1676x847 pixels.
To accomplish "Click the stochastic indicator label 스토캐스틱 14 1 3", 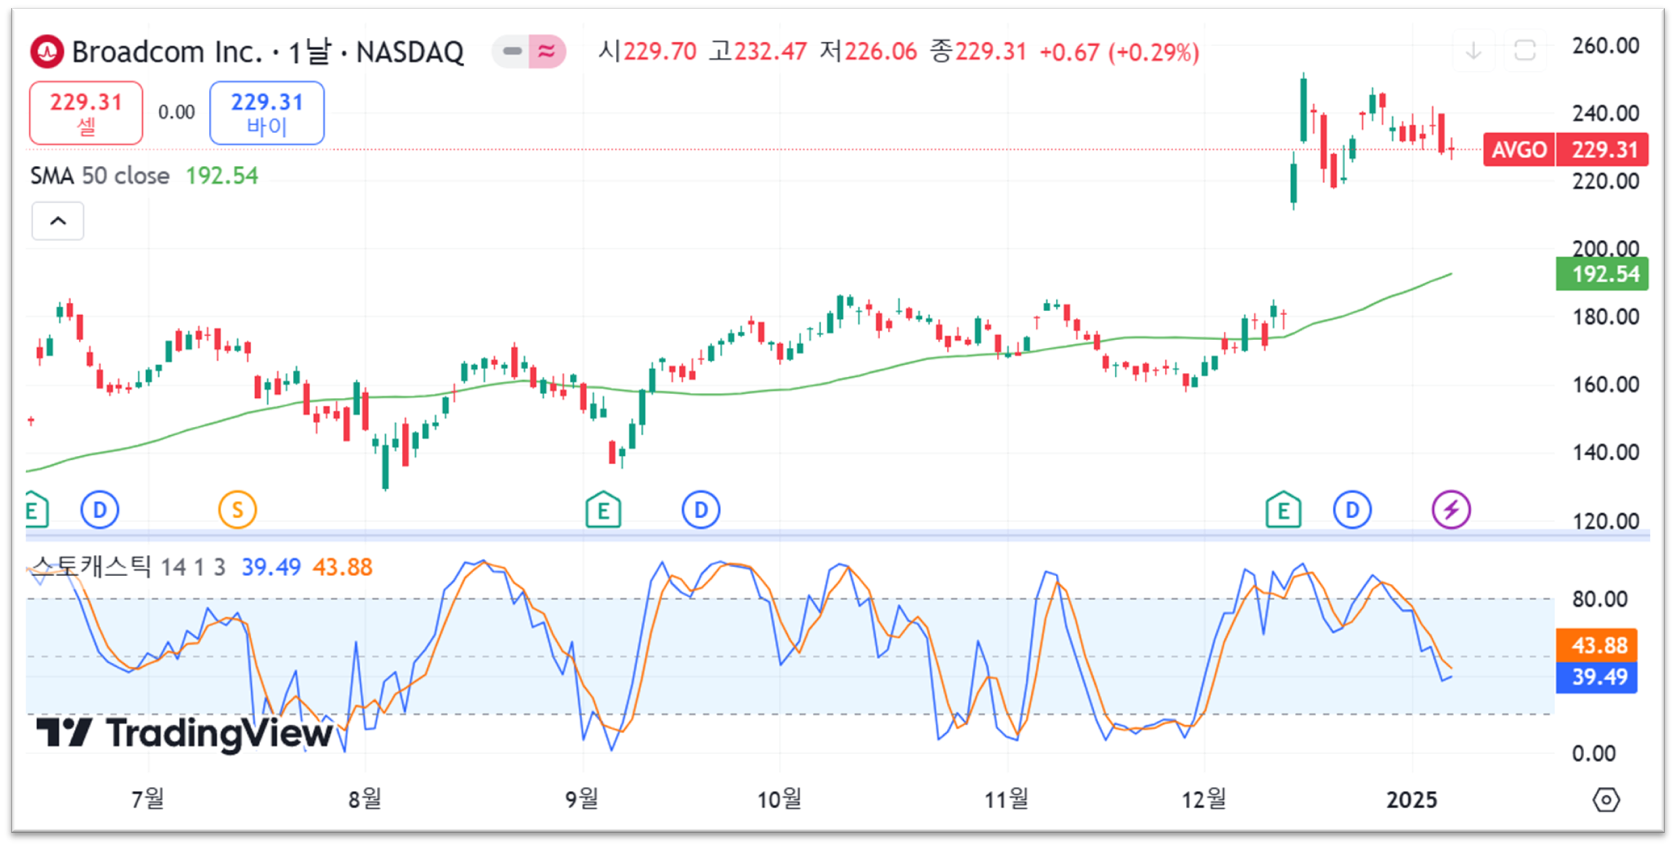I will [x=129, y=568].
